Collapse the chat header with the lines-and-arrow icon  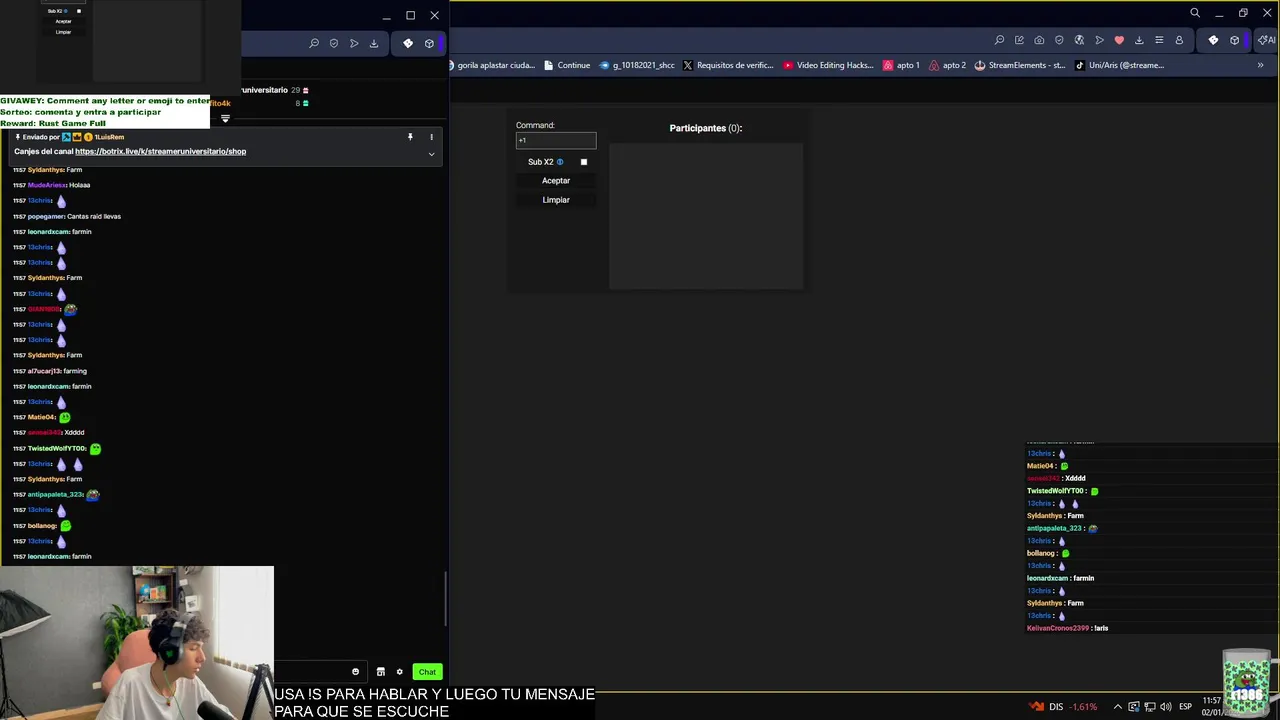tap(225, 118)
